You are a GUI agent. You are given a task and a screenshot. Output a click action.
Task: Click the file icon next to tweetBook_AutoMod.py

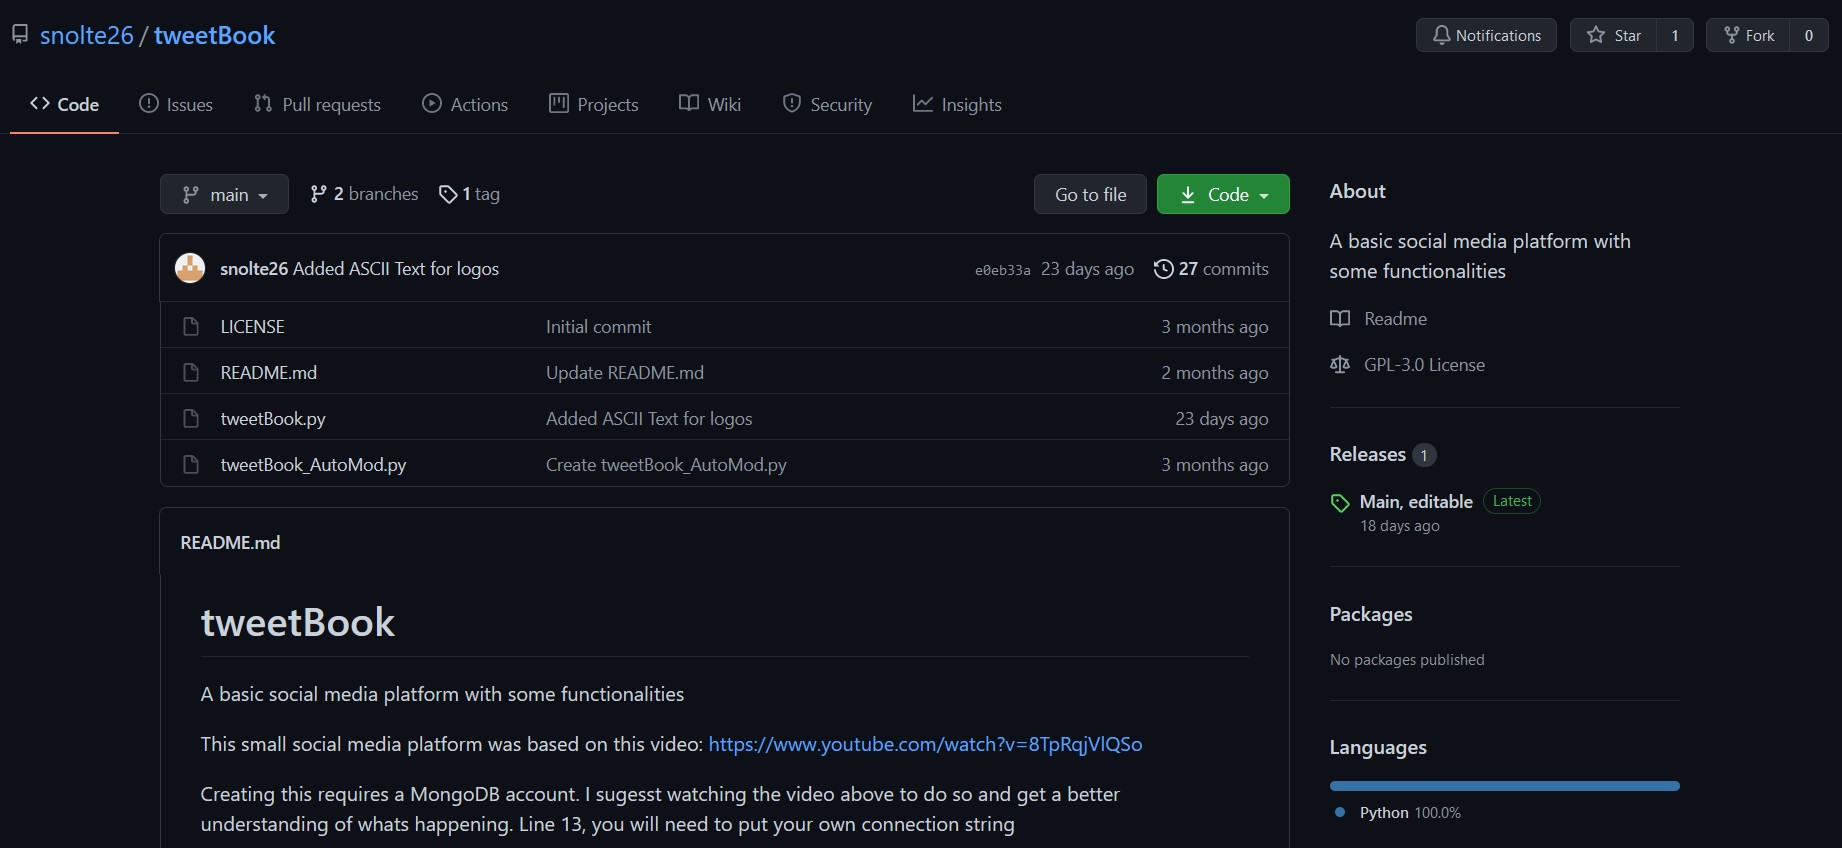click(x=191, y=465)
